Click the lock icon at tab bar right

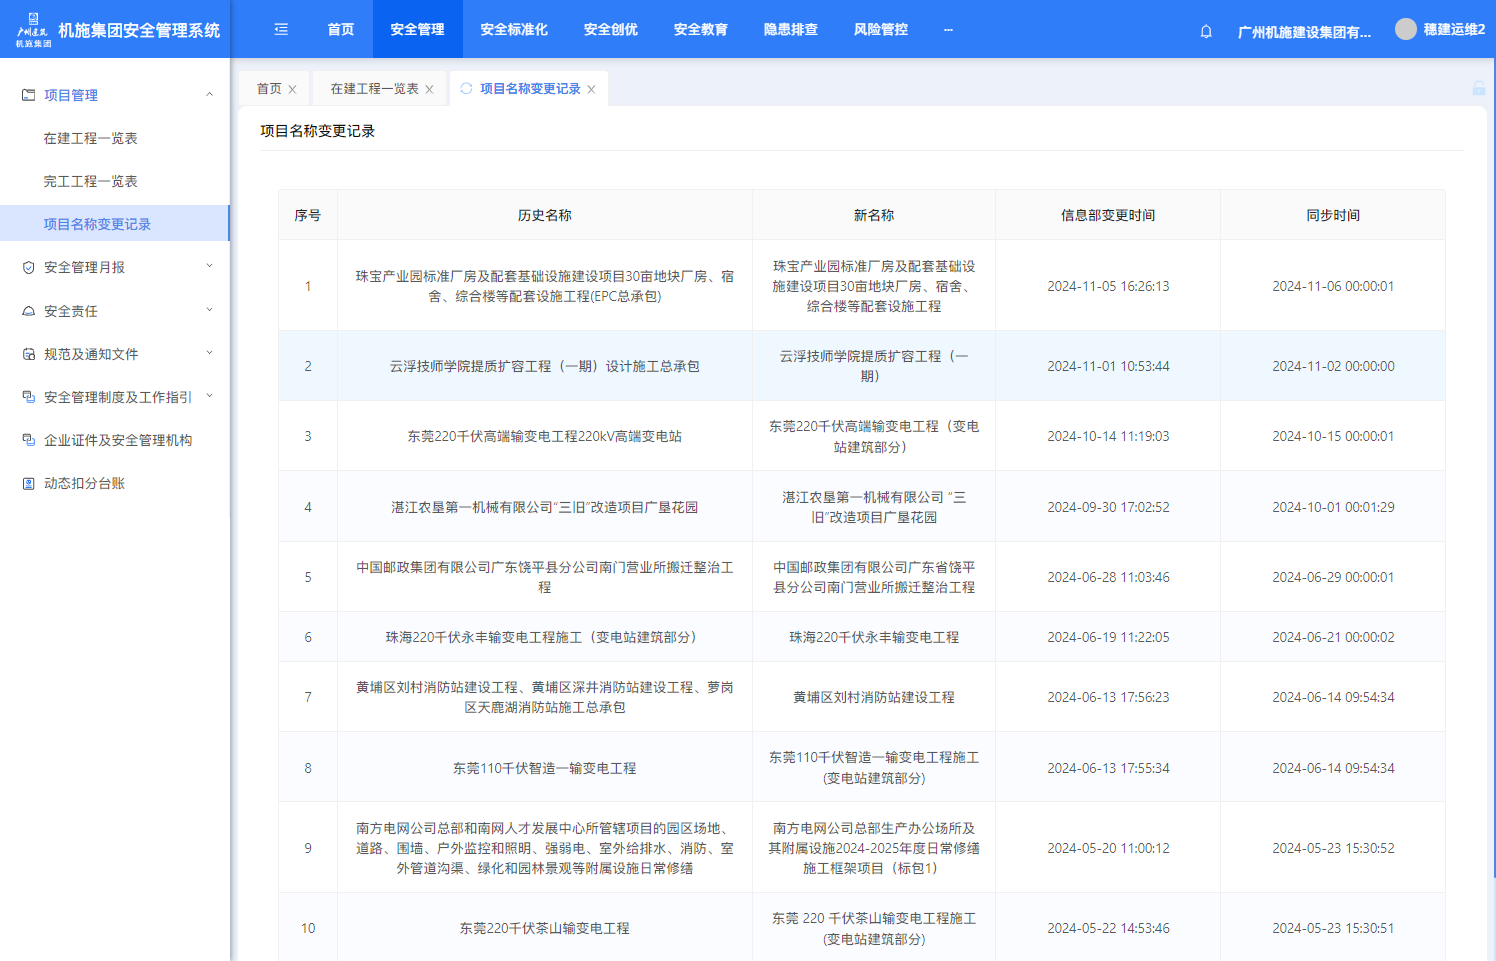[x=1478, y=88]
